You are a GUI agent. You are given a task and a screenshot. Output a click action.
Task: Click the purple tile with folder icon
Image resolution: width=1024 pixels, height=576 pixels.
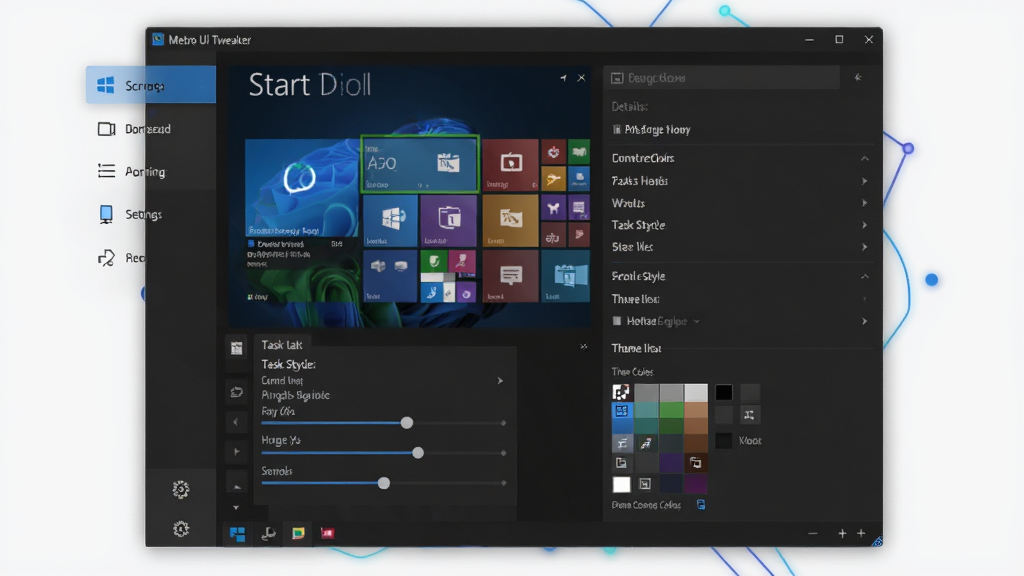coord(449,221)
